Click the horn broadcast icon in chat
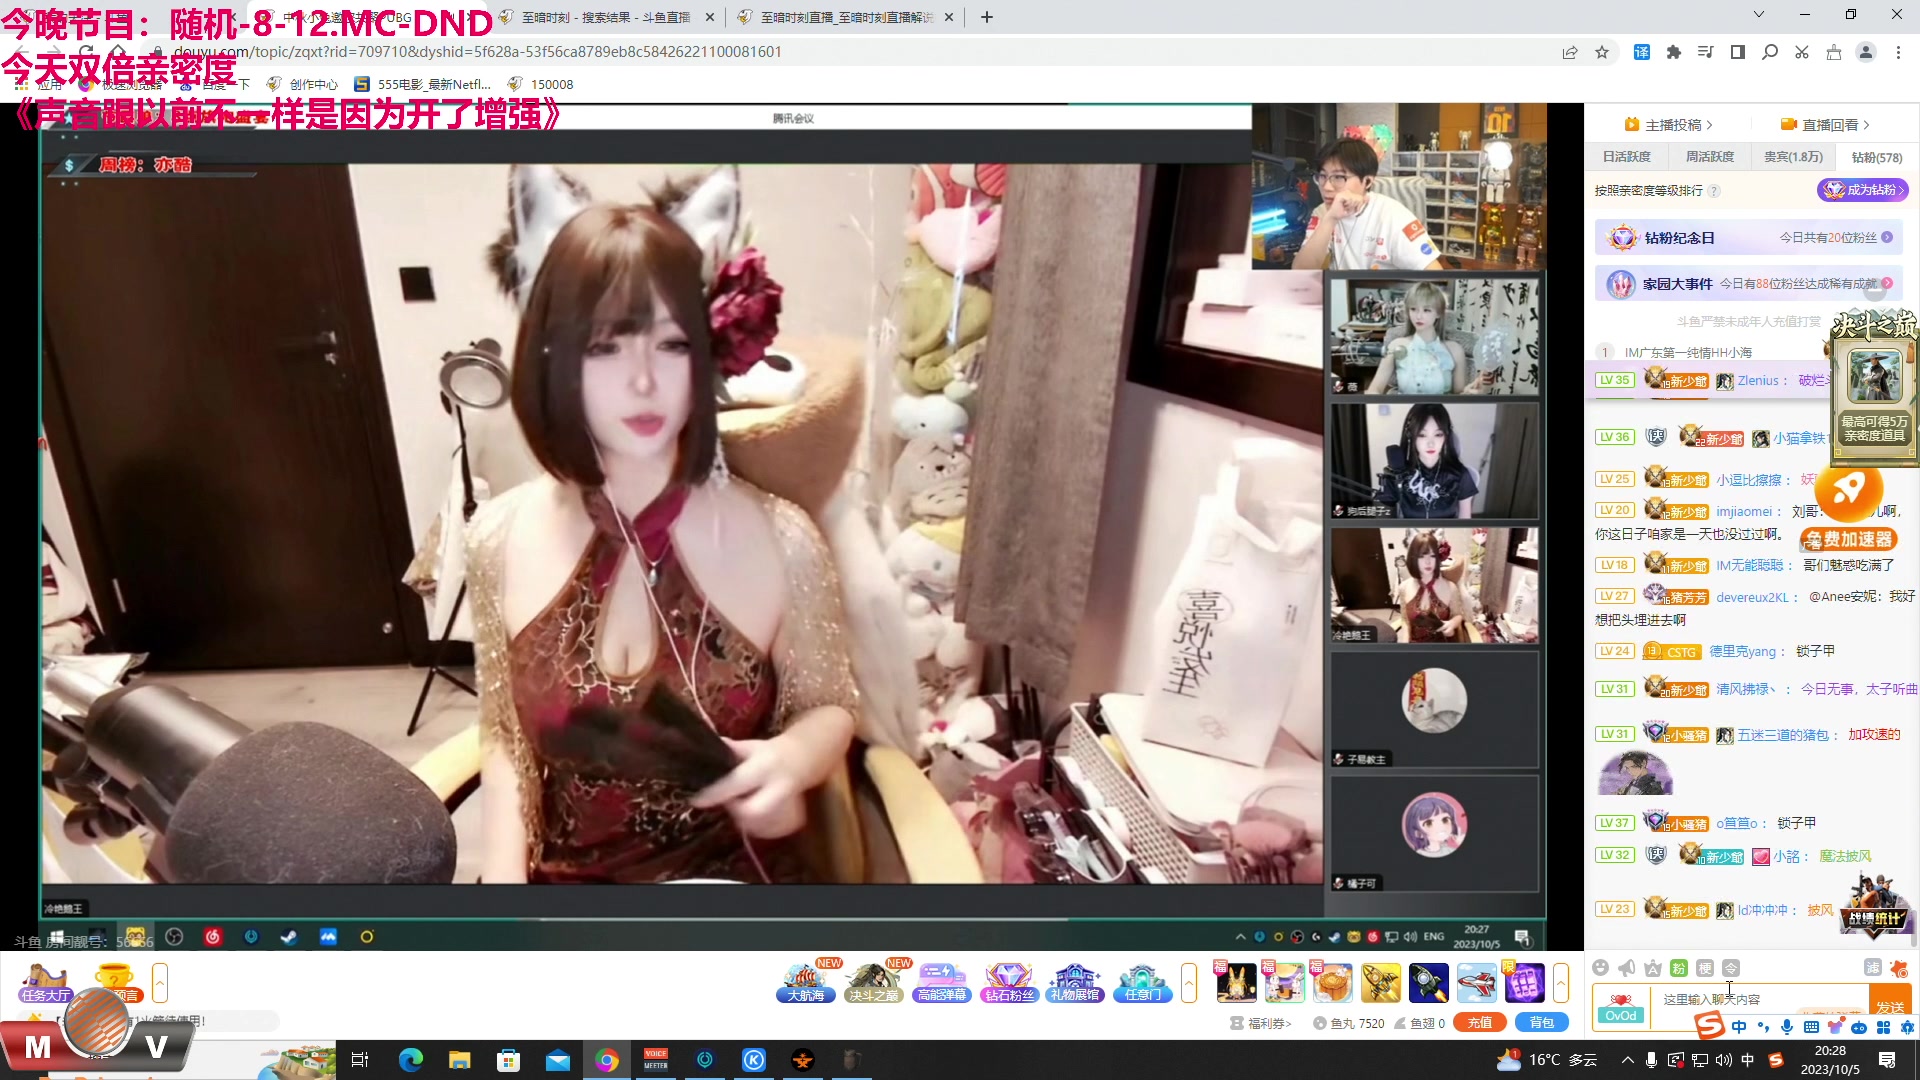Image resolution: width=1920 pixels, height=1080 pixels. point(1627,967)
